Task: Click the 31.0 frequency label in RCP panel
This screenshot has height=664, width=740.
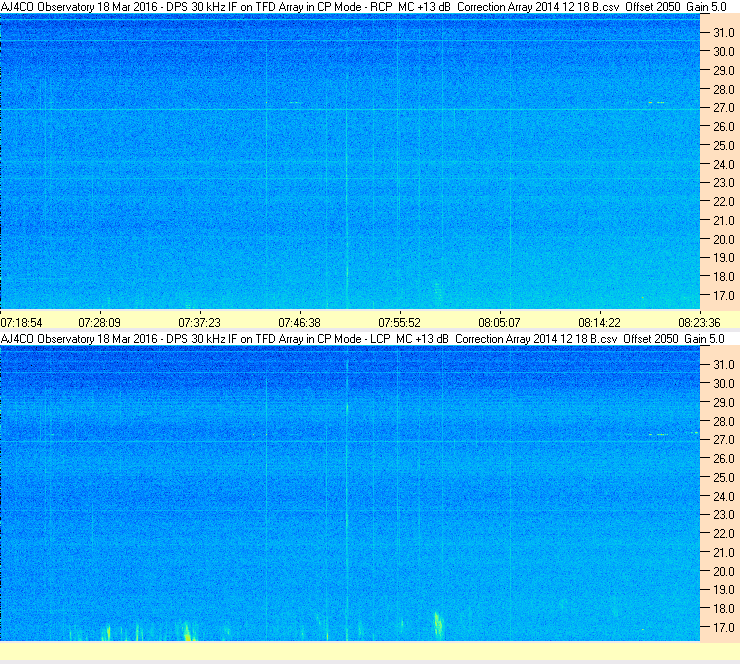Action: (724, 33)
